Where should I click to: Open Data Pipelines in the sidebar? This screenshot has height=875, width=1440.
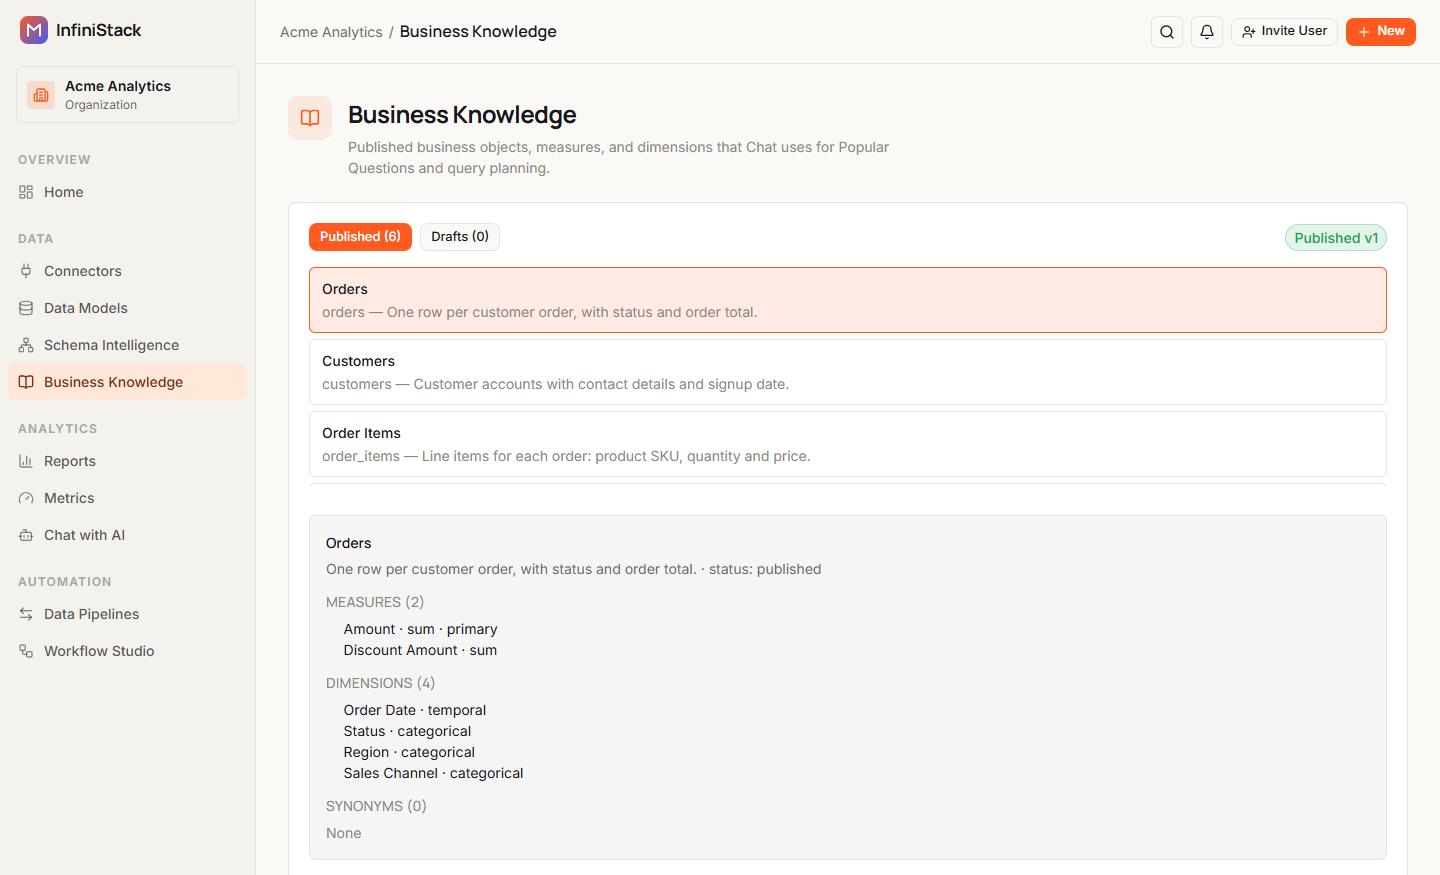(x=127, y=614)
